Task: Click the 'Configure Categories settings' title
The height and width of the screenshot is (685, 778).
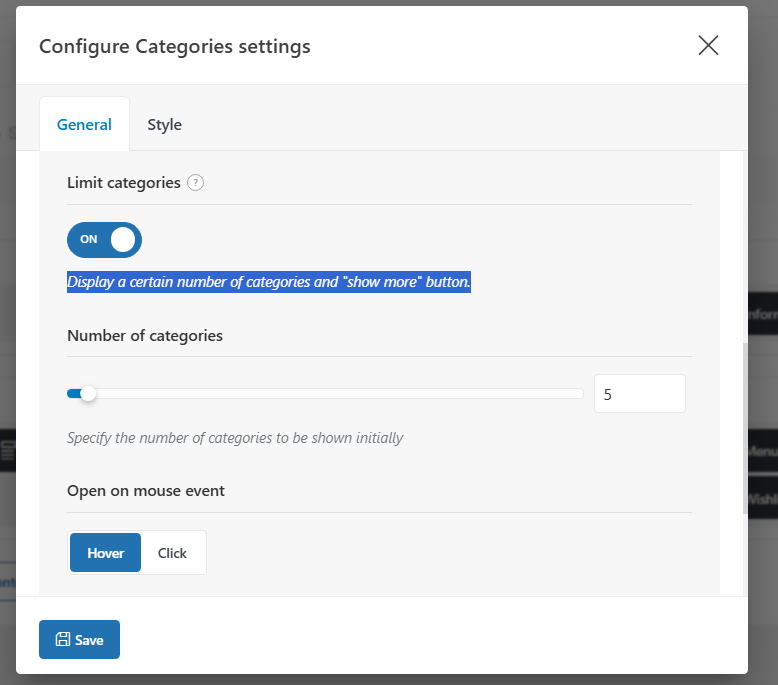Action: coord(175,46)
